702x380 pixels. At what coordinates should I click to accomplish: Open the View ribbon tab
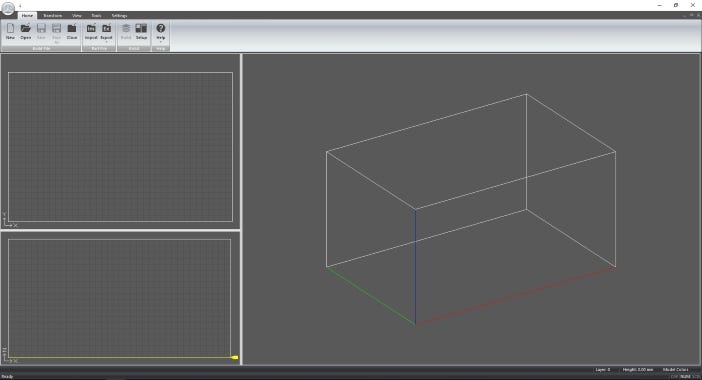pyautogui.click(x=77, y=15)
